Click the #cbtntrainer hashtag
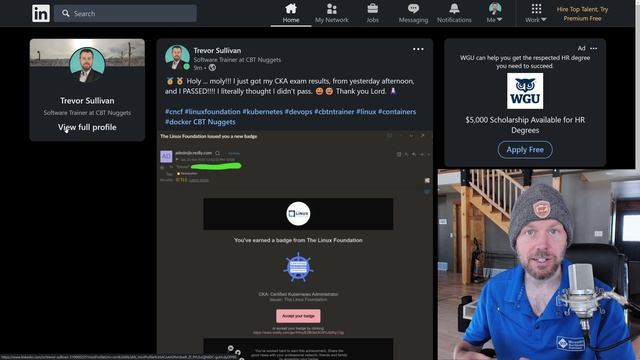640x360 pixels. (x=334, y=111)
